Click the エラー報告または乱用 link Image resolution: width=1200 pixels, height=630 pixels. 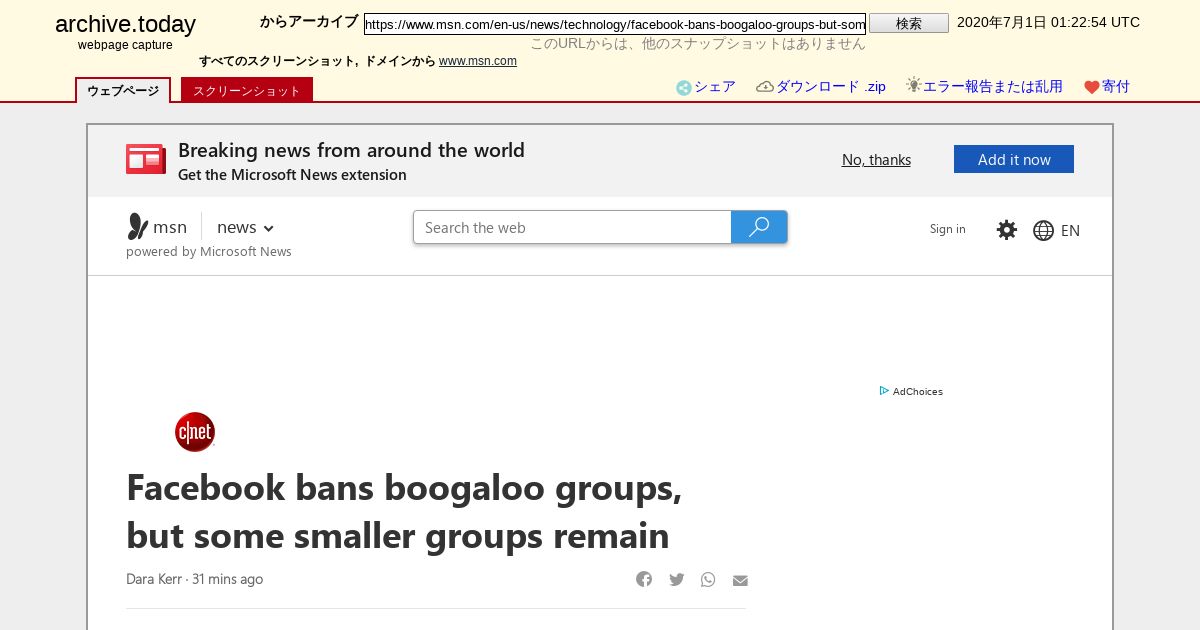tap(993, 87)
